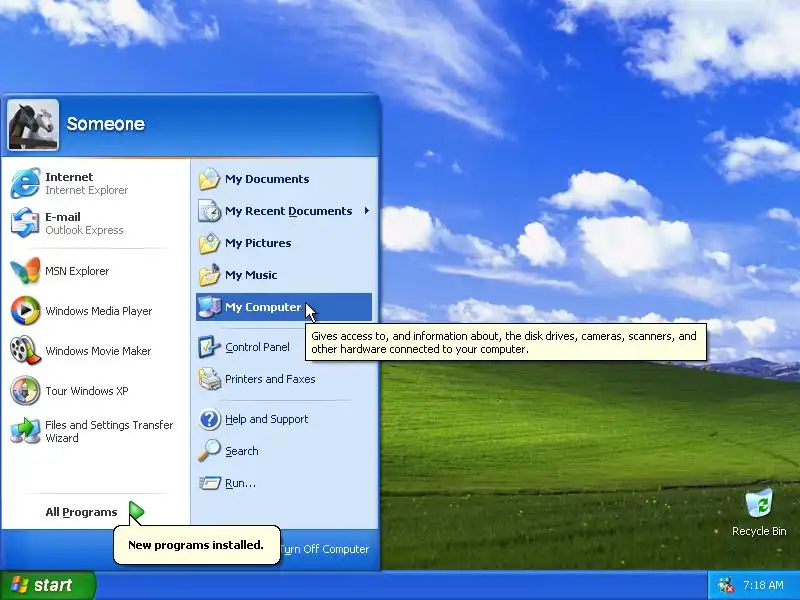Launch MSN Explorer from its label
Image resolution: width=800 pixels, height=600 pixels.
(77, 271)
